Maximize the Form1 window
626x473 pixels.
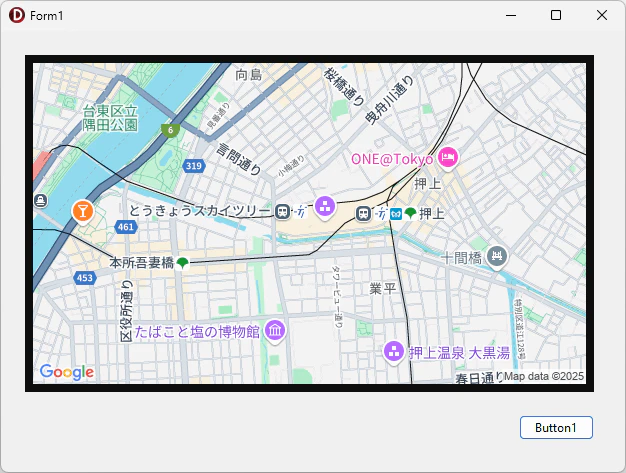(556, 15)
